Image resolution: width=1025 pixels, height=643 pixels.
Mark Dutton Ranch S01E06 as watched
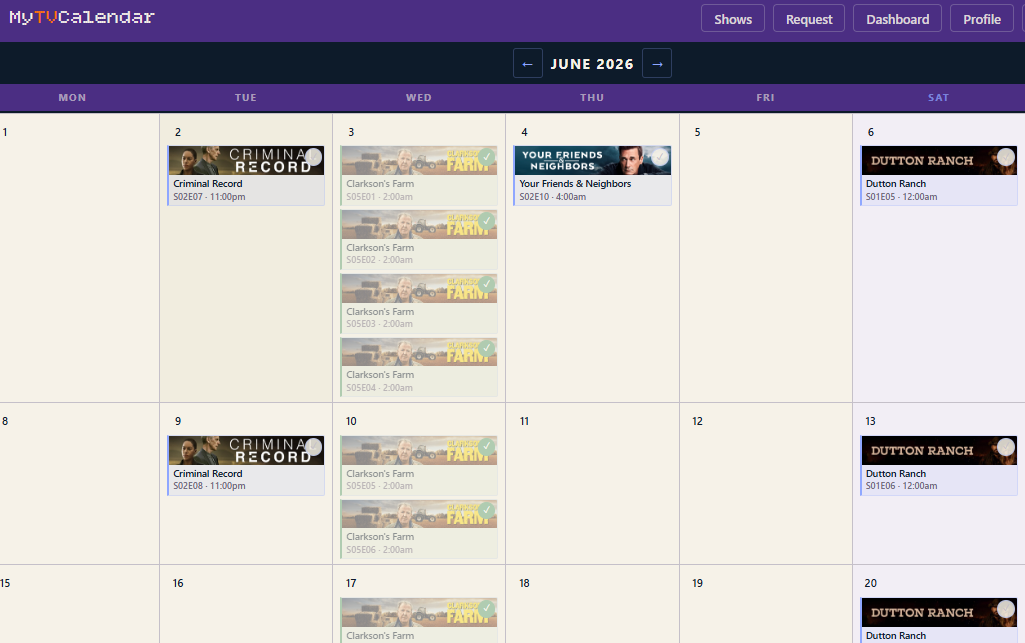click(x=1006, y=447)
